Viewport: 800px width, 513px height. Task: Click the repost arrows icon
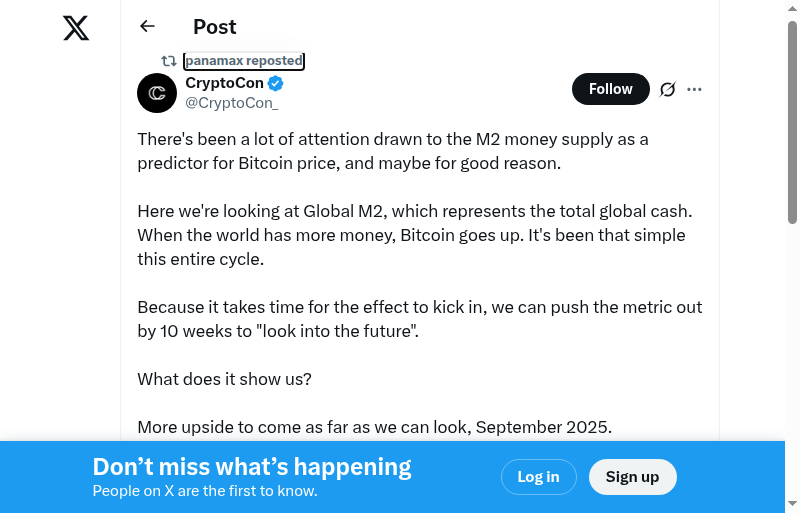pos(169,61)
